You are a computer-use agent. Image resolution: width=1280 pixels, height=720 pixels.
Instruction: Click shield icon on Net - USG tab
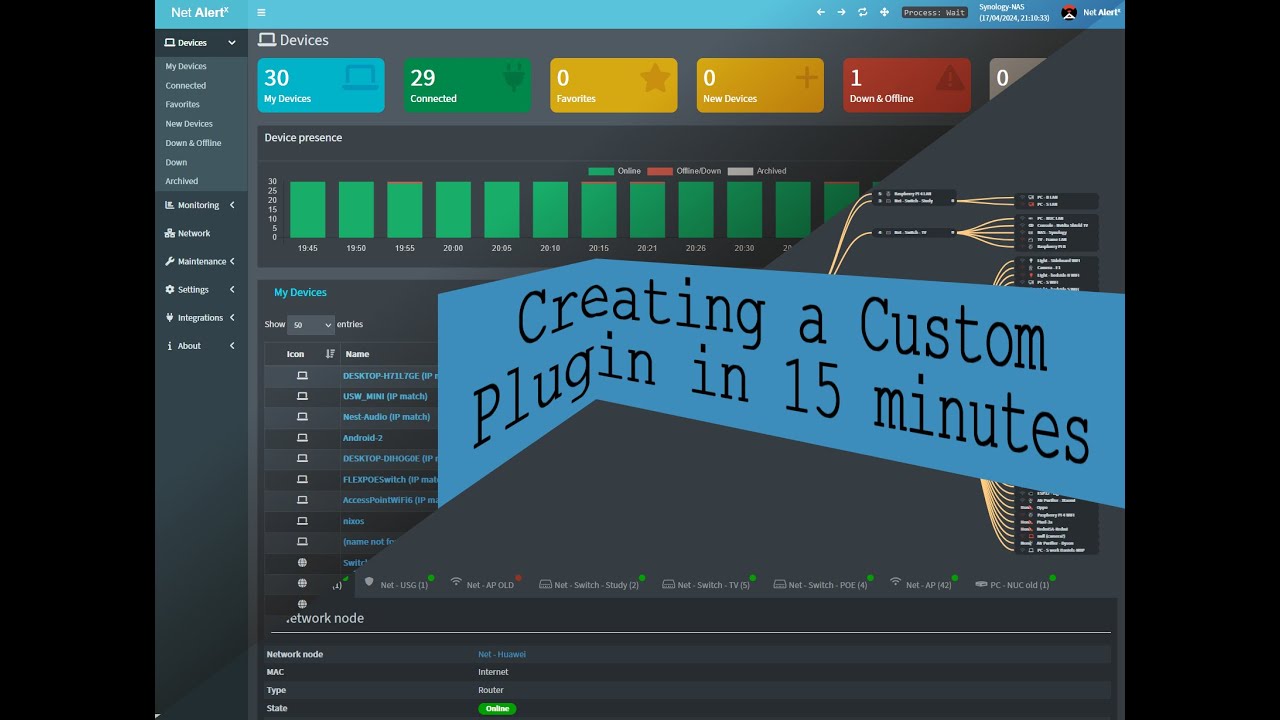[x=369, y=582]
